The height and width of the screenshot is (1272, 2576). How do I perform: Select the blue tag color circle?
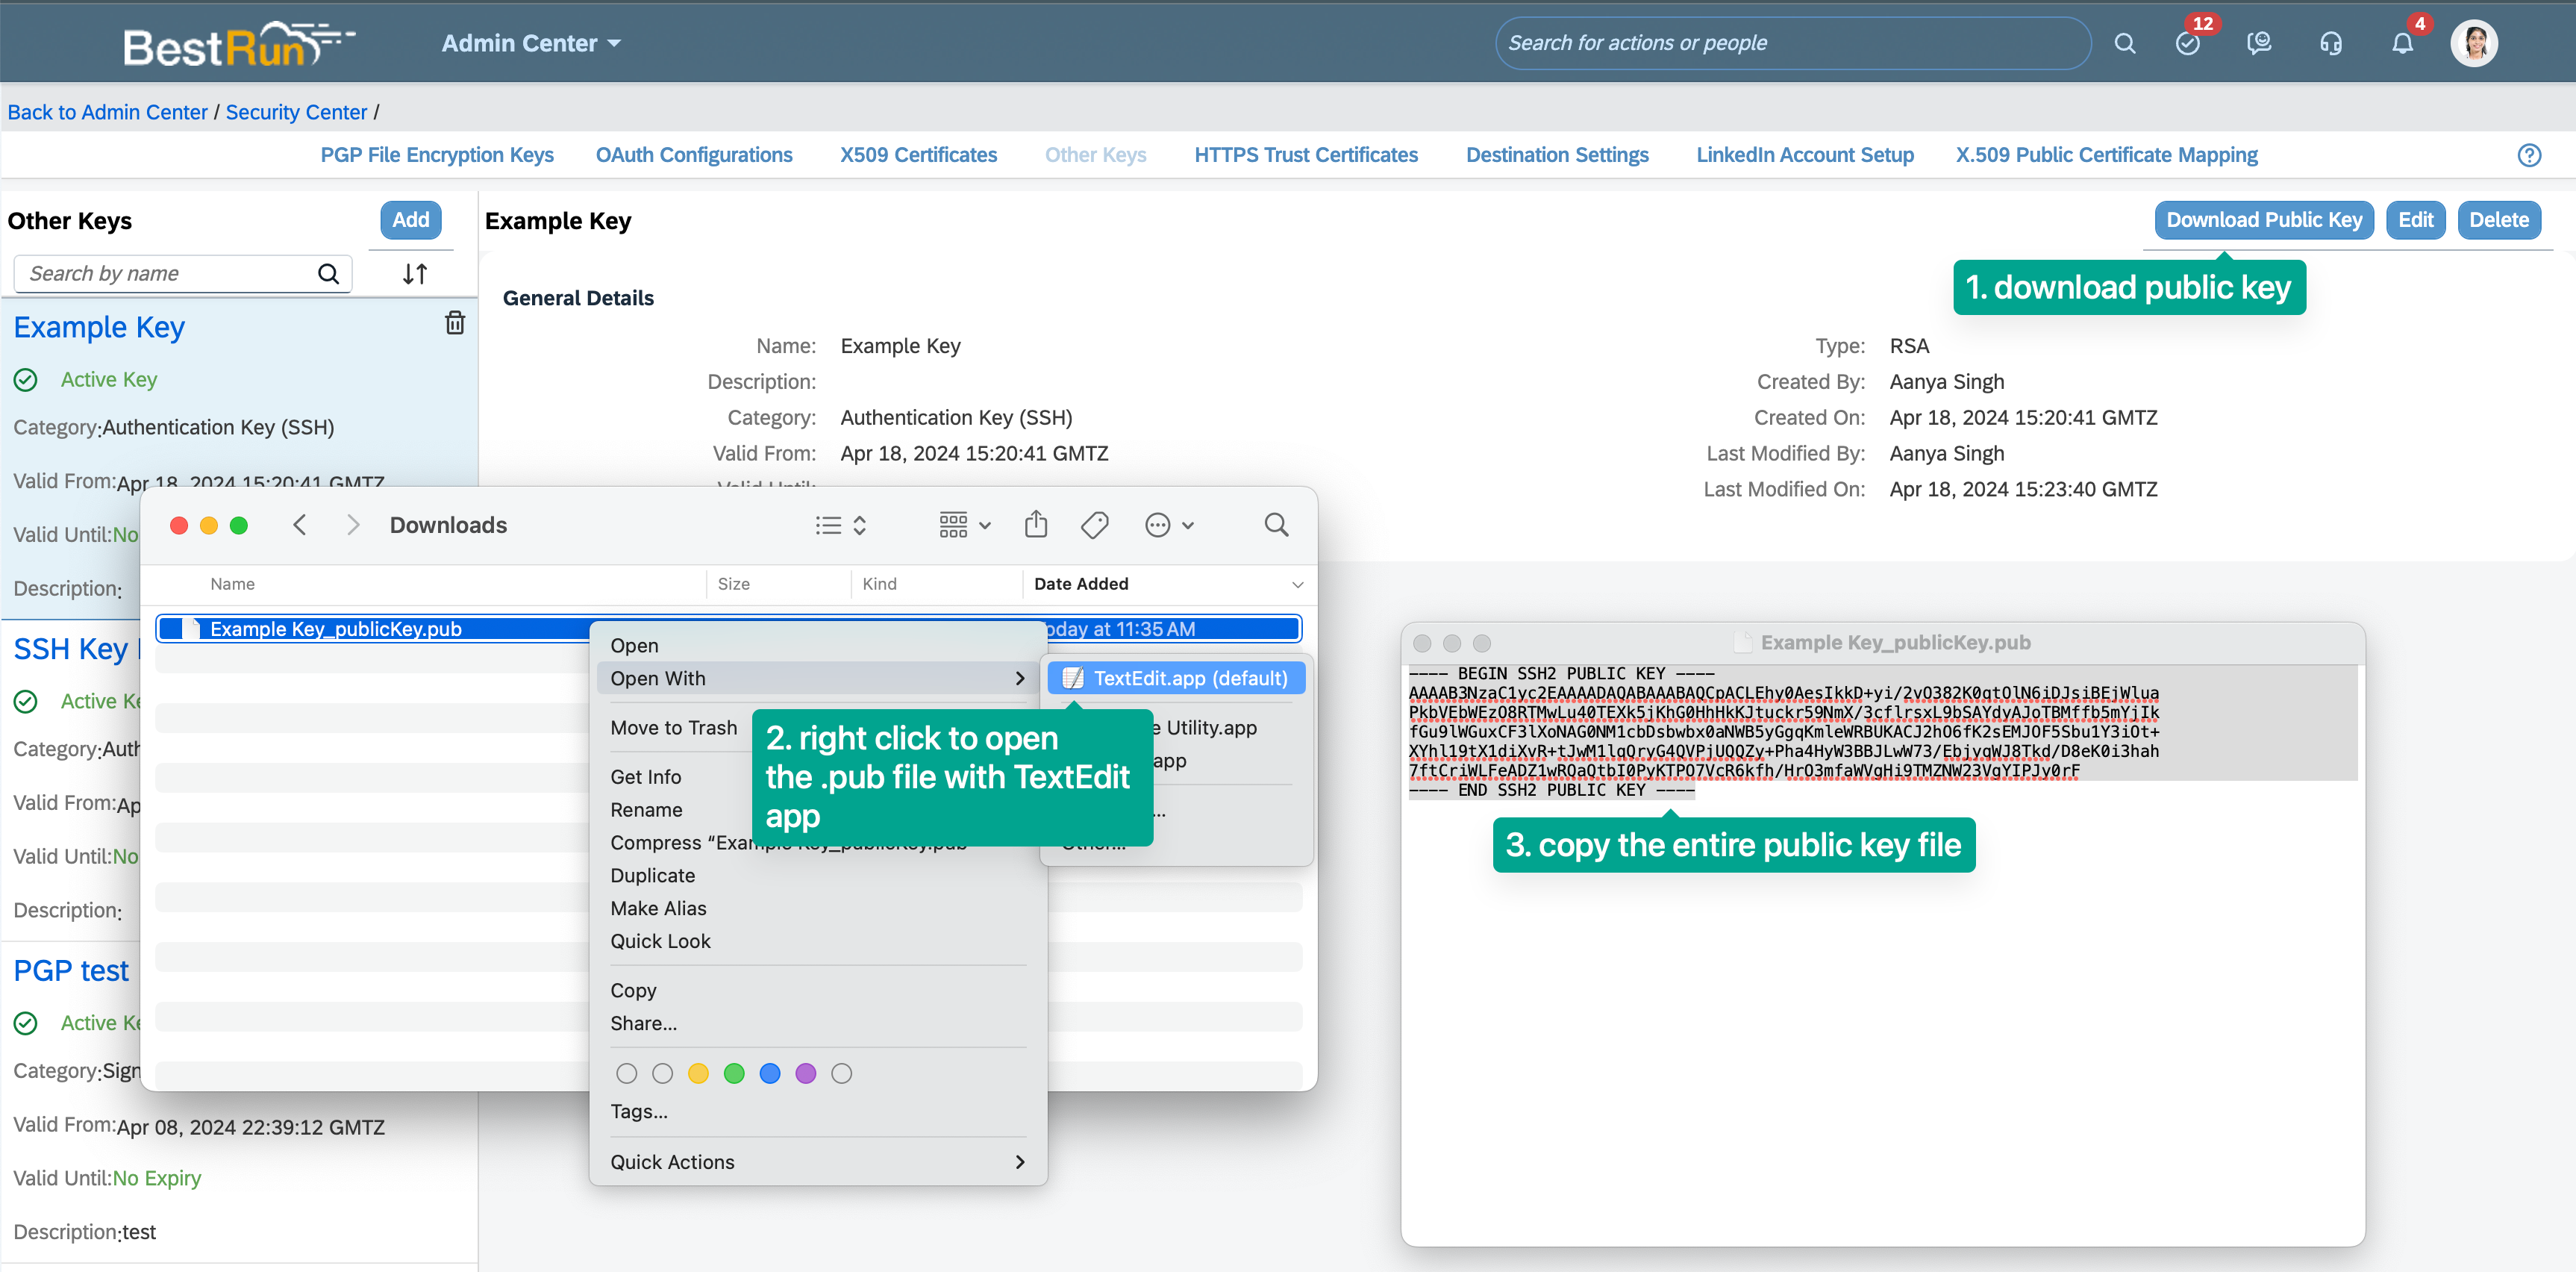[x=770, y=1073]
